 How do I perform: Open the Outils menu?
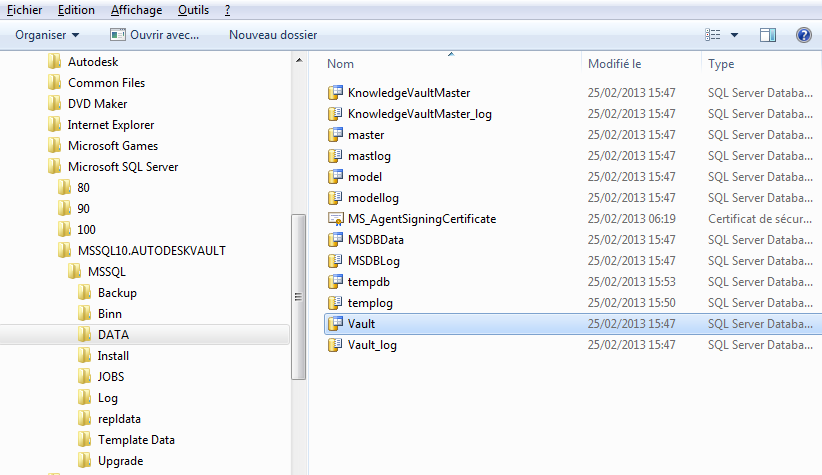(x=193, y=10)
